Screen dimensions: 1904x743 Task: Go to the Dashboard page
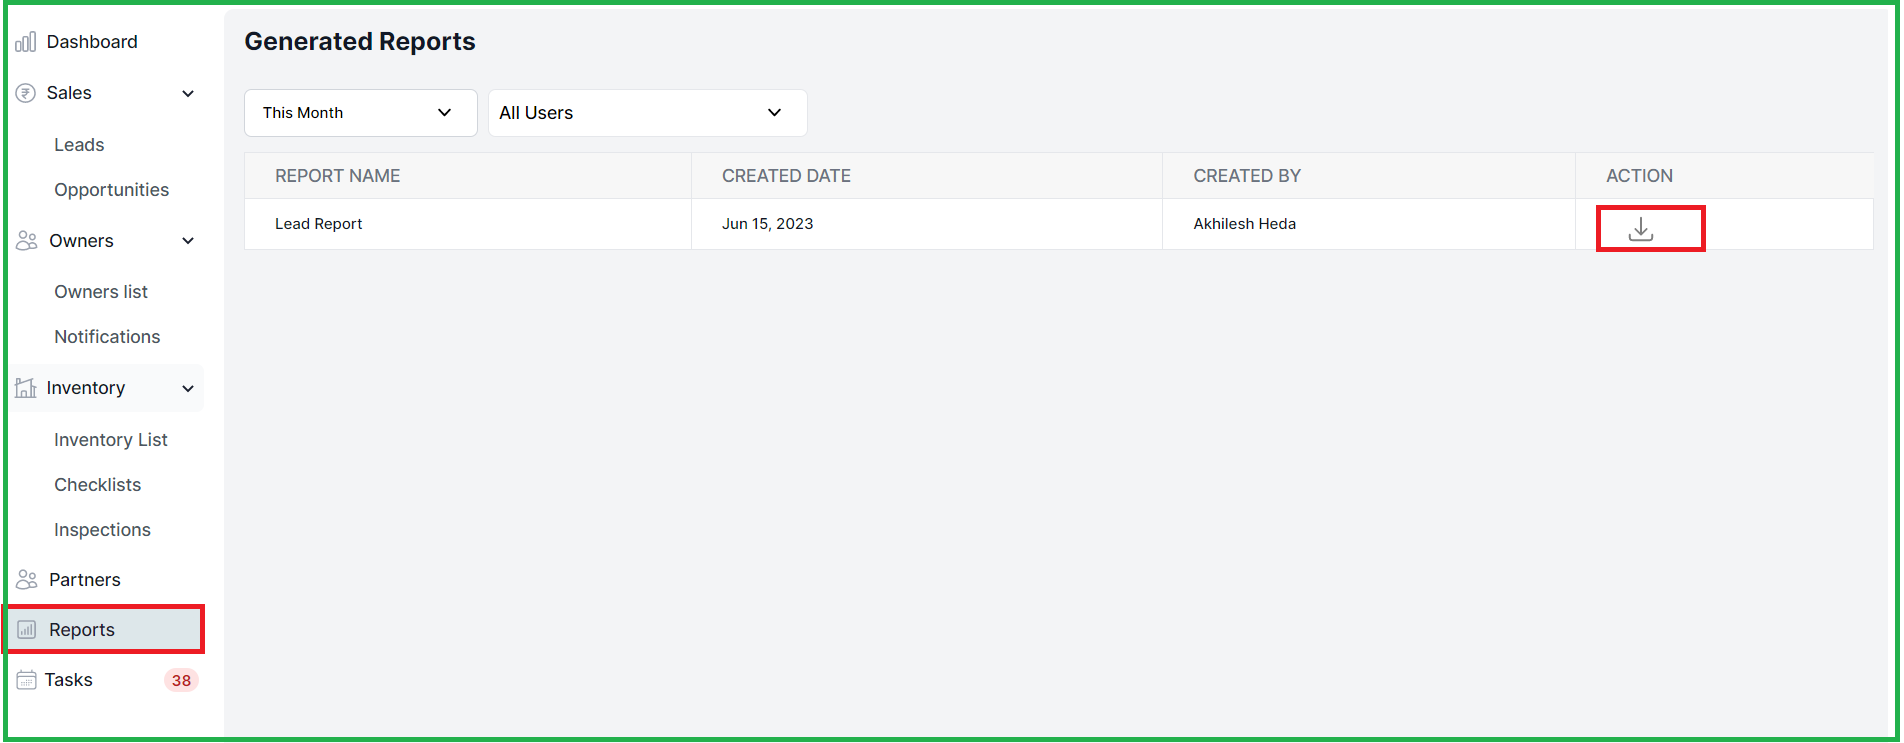point(92,42)
